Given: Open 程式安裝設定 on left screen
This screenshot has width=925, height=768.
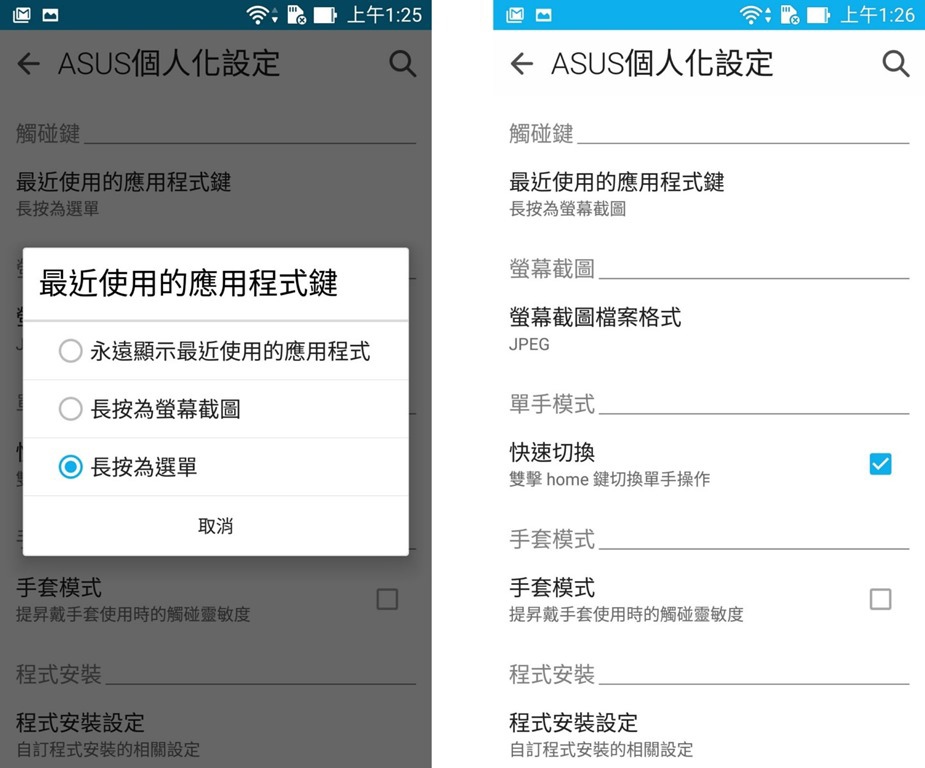Looking at the screenshot, I should (215, 735).
